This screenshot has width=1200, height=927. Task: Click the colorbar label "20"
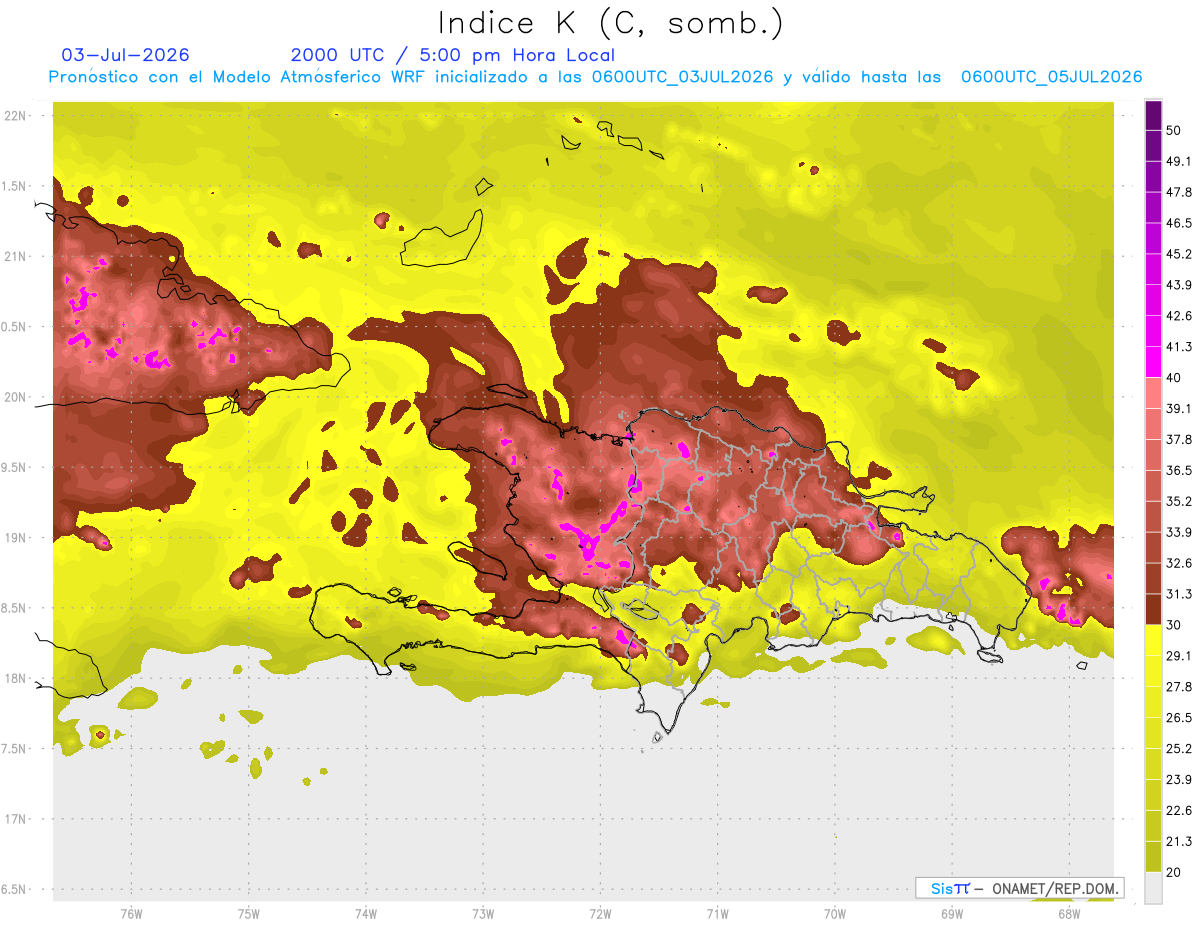click(x=1174, y=872)
